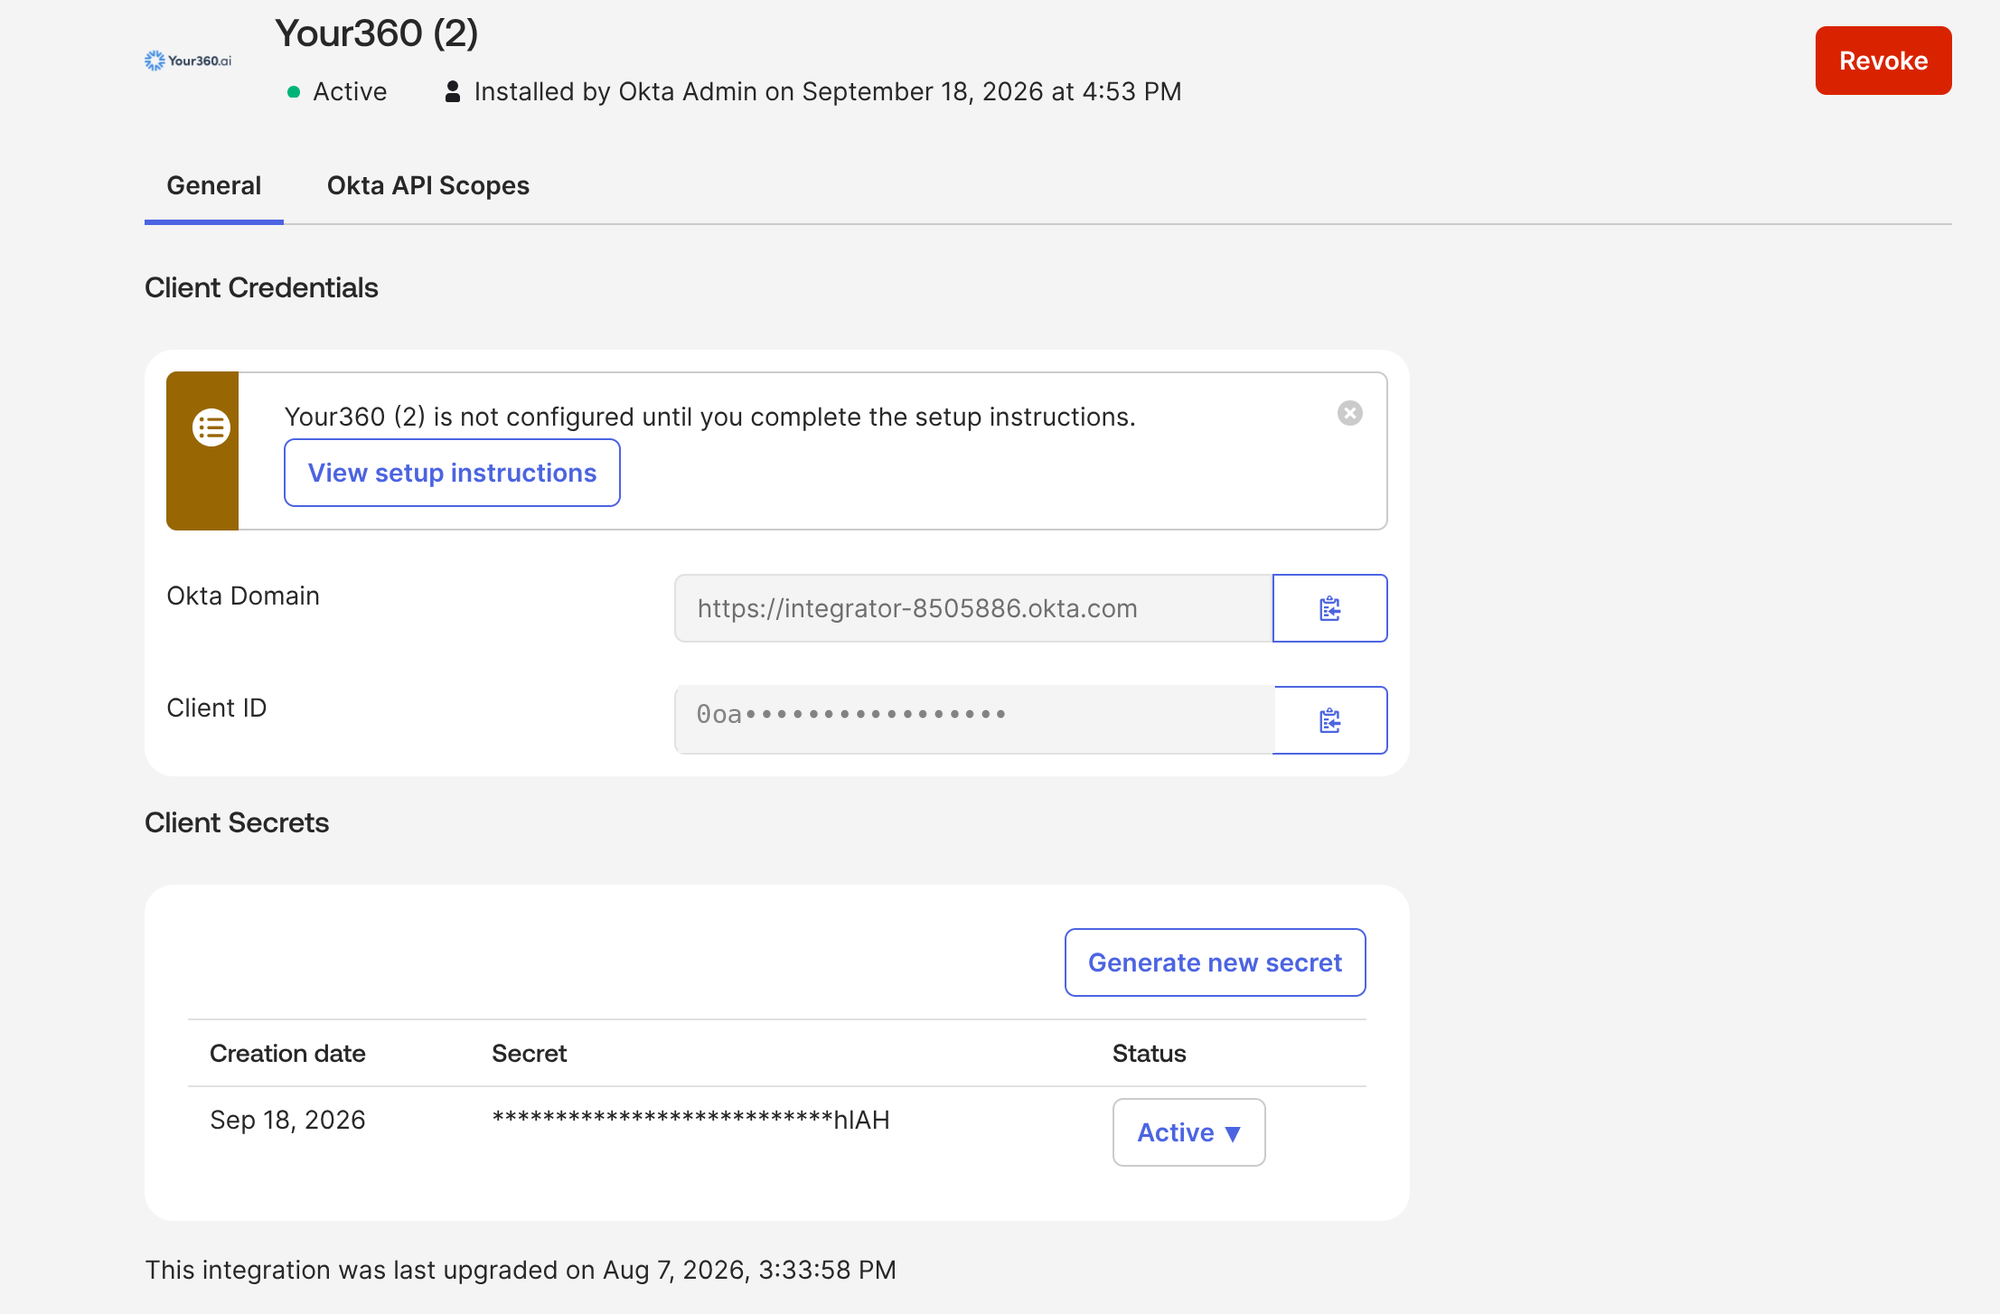Click the Client Credentials heading
Image resolution: width=2000 pixels, height=1314 pixels.
[x=262, y=288]
